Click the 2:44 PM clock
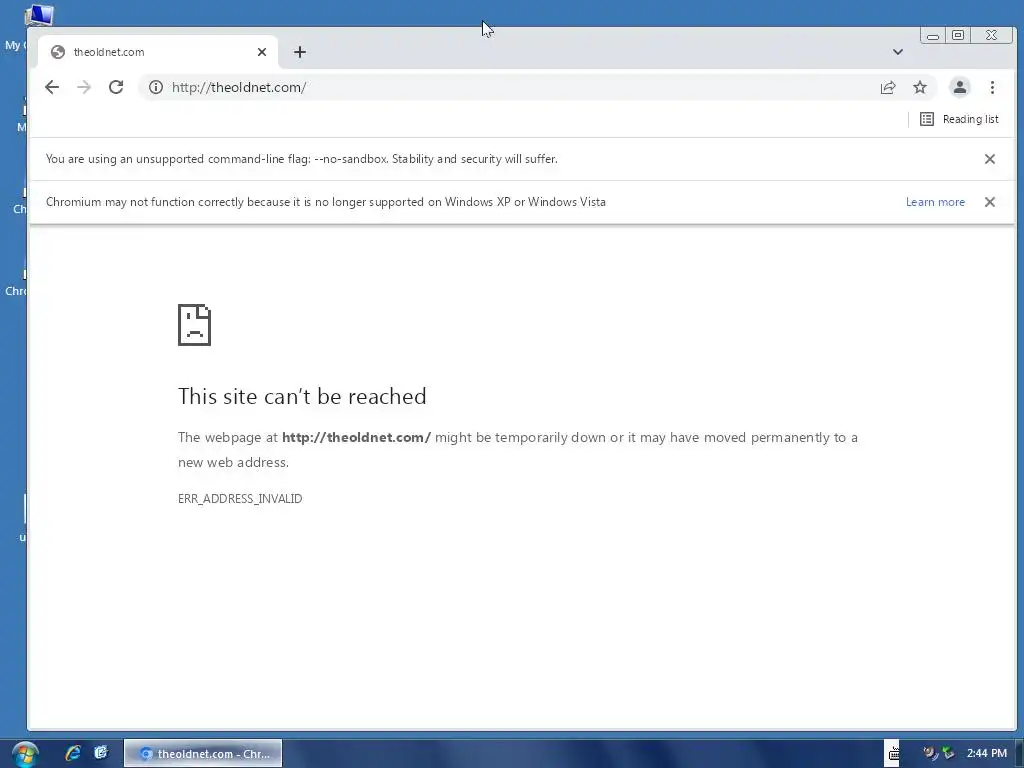Viewport: 1024px width, 768px height. pos(987,754)
